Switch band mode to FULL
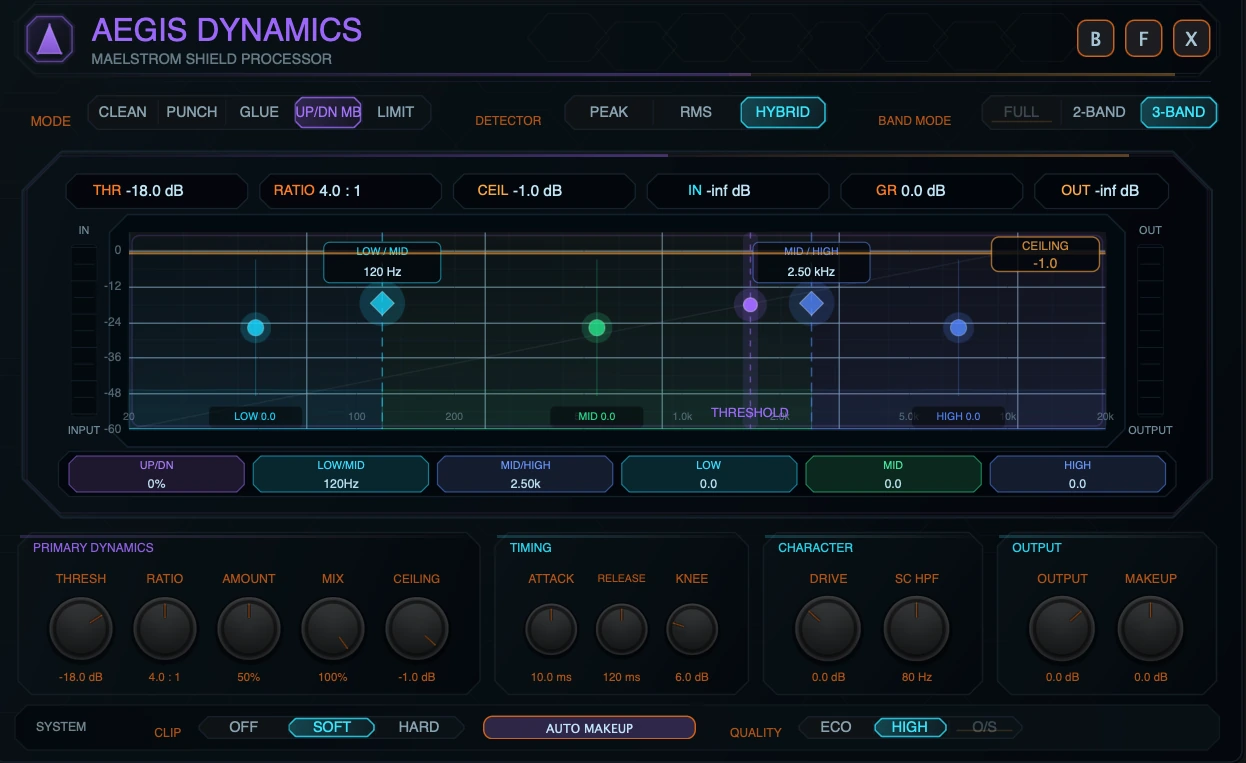This screenshot has width=1246, height=763. tap(1021, 112)
